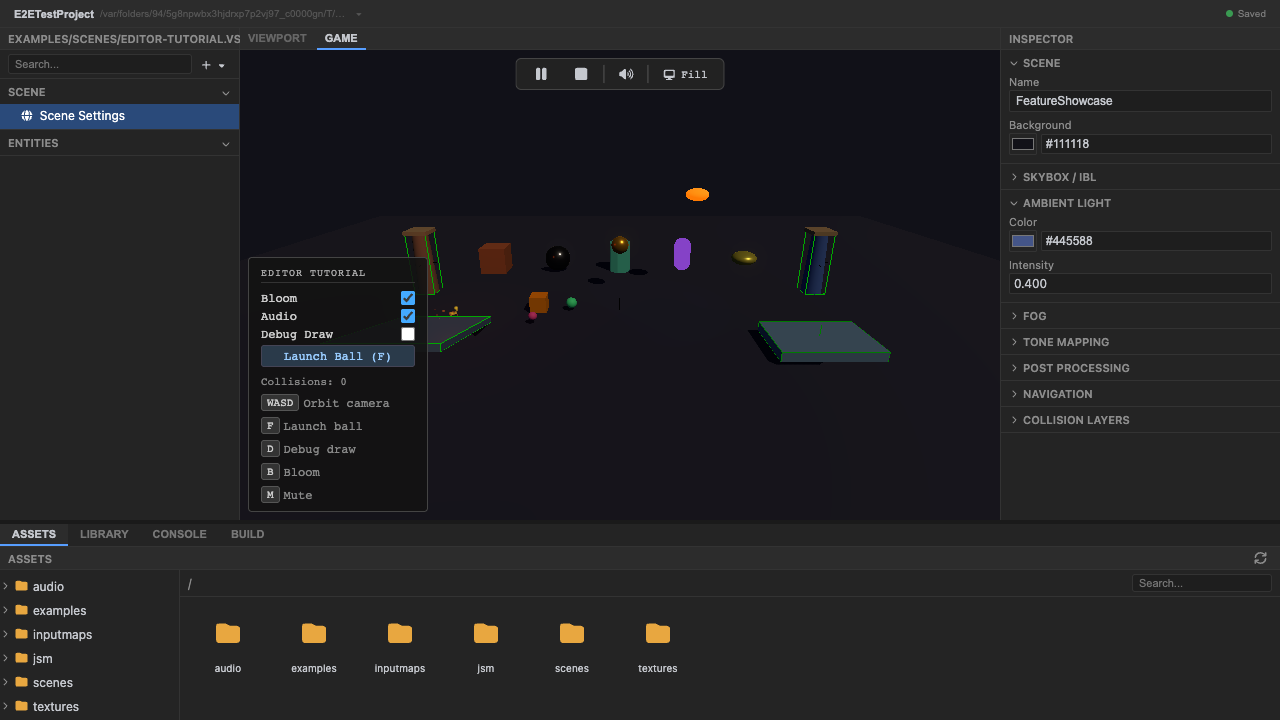Expand the jsm folder in assets tree
The width and height of the screenshot is (1280, 720).
pos(6,658)
